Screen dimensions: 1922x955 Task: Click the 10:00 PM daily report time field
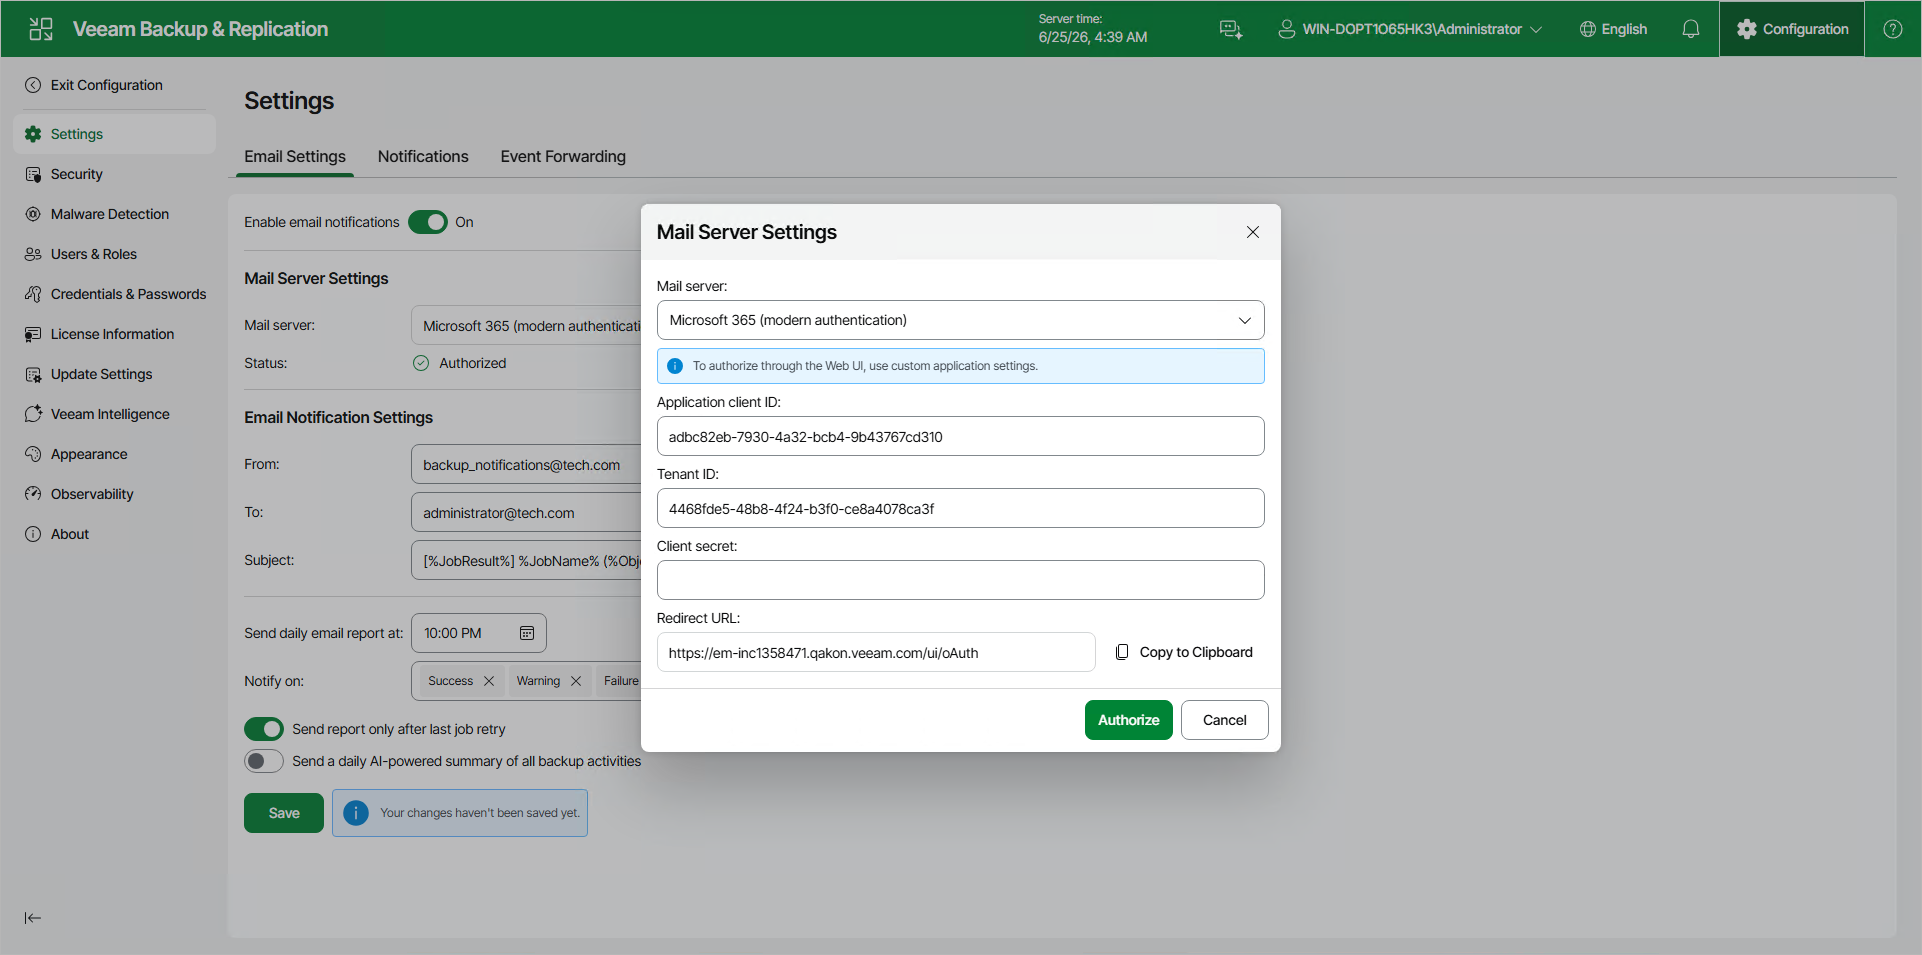tap(478, 633)
